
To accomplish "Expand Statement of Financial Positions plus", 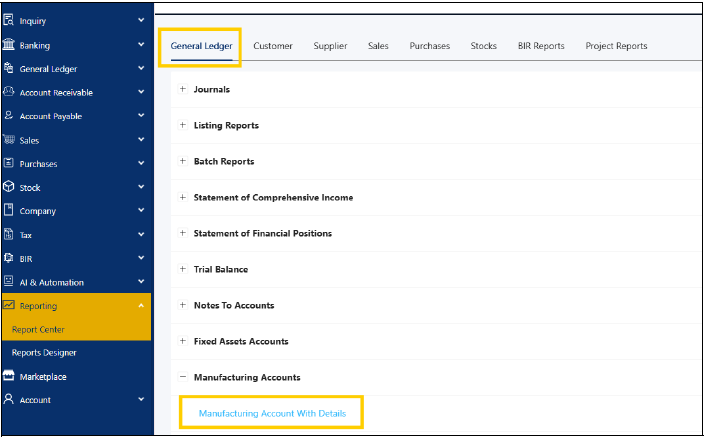I will [x=183, y=233].
